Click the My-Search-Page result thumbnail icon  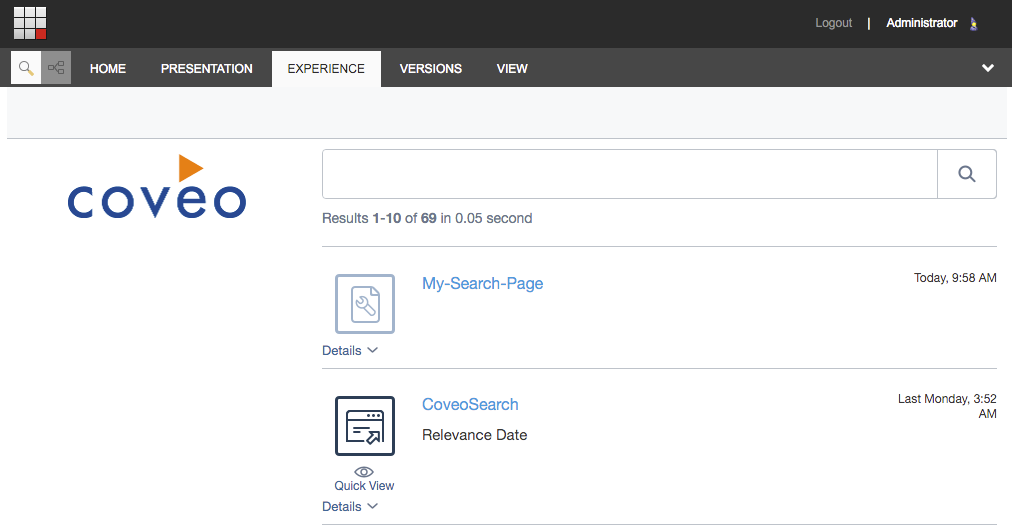coord(365,304)
